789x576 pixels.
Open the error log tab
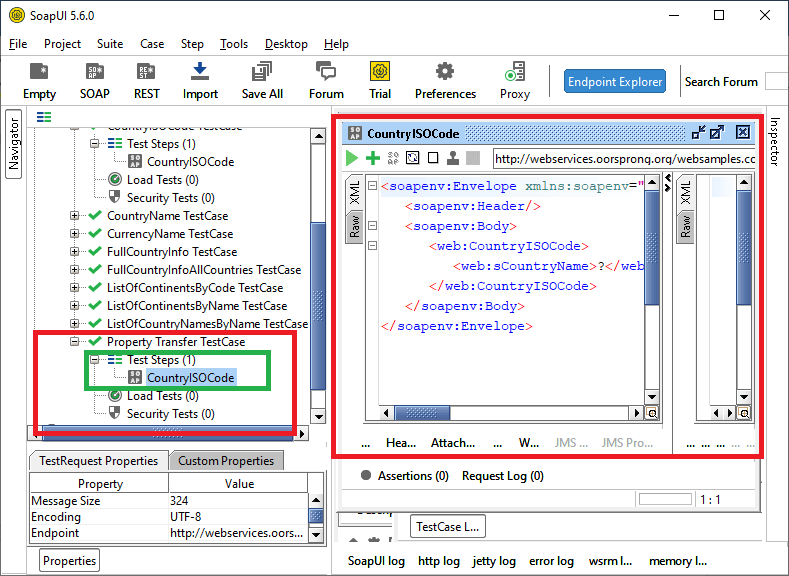[x=551, y=561]
